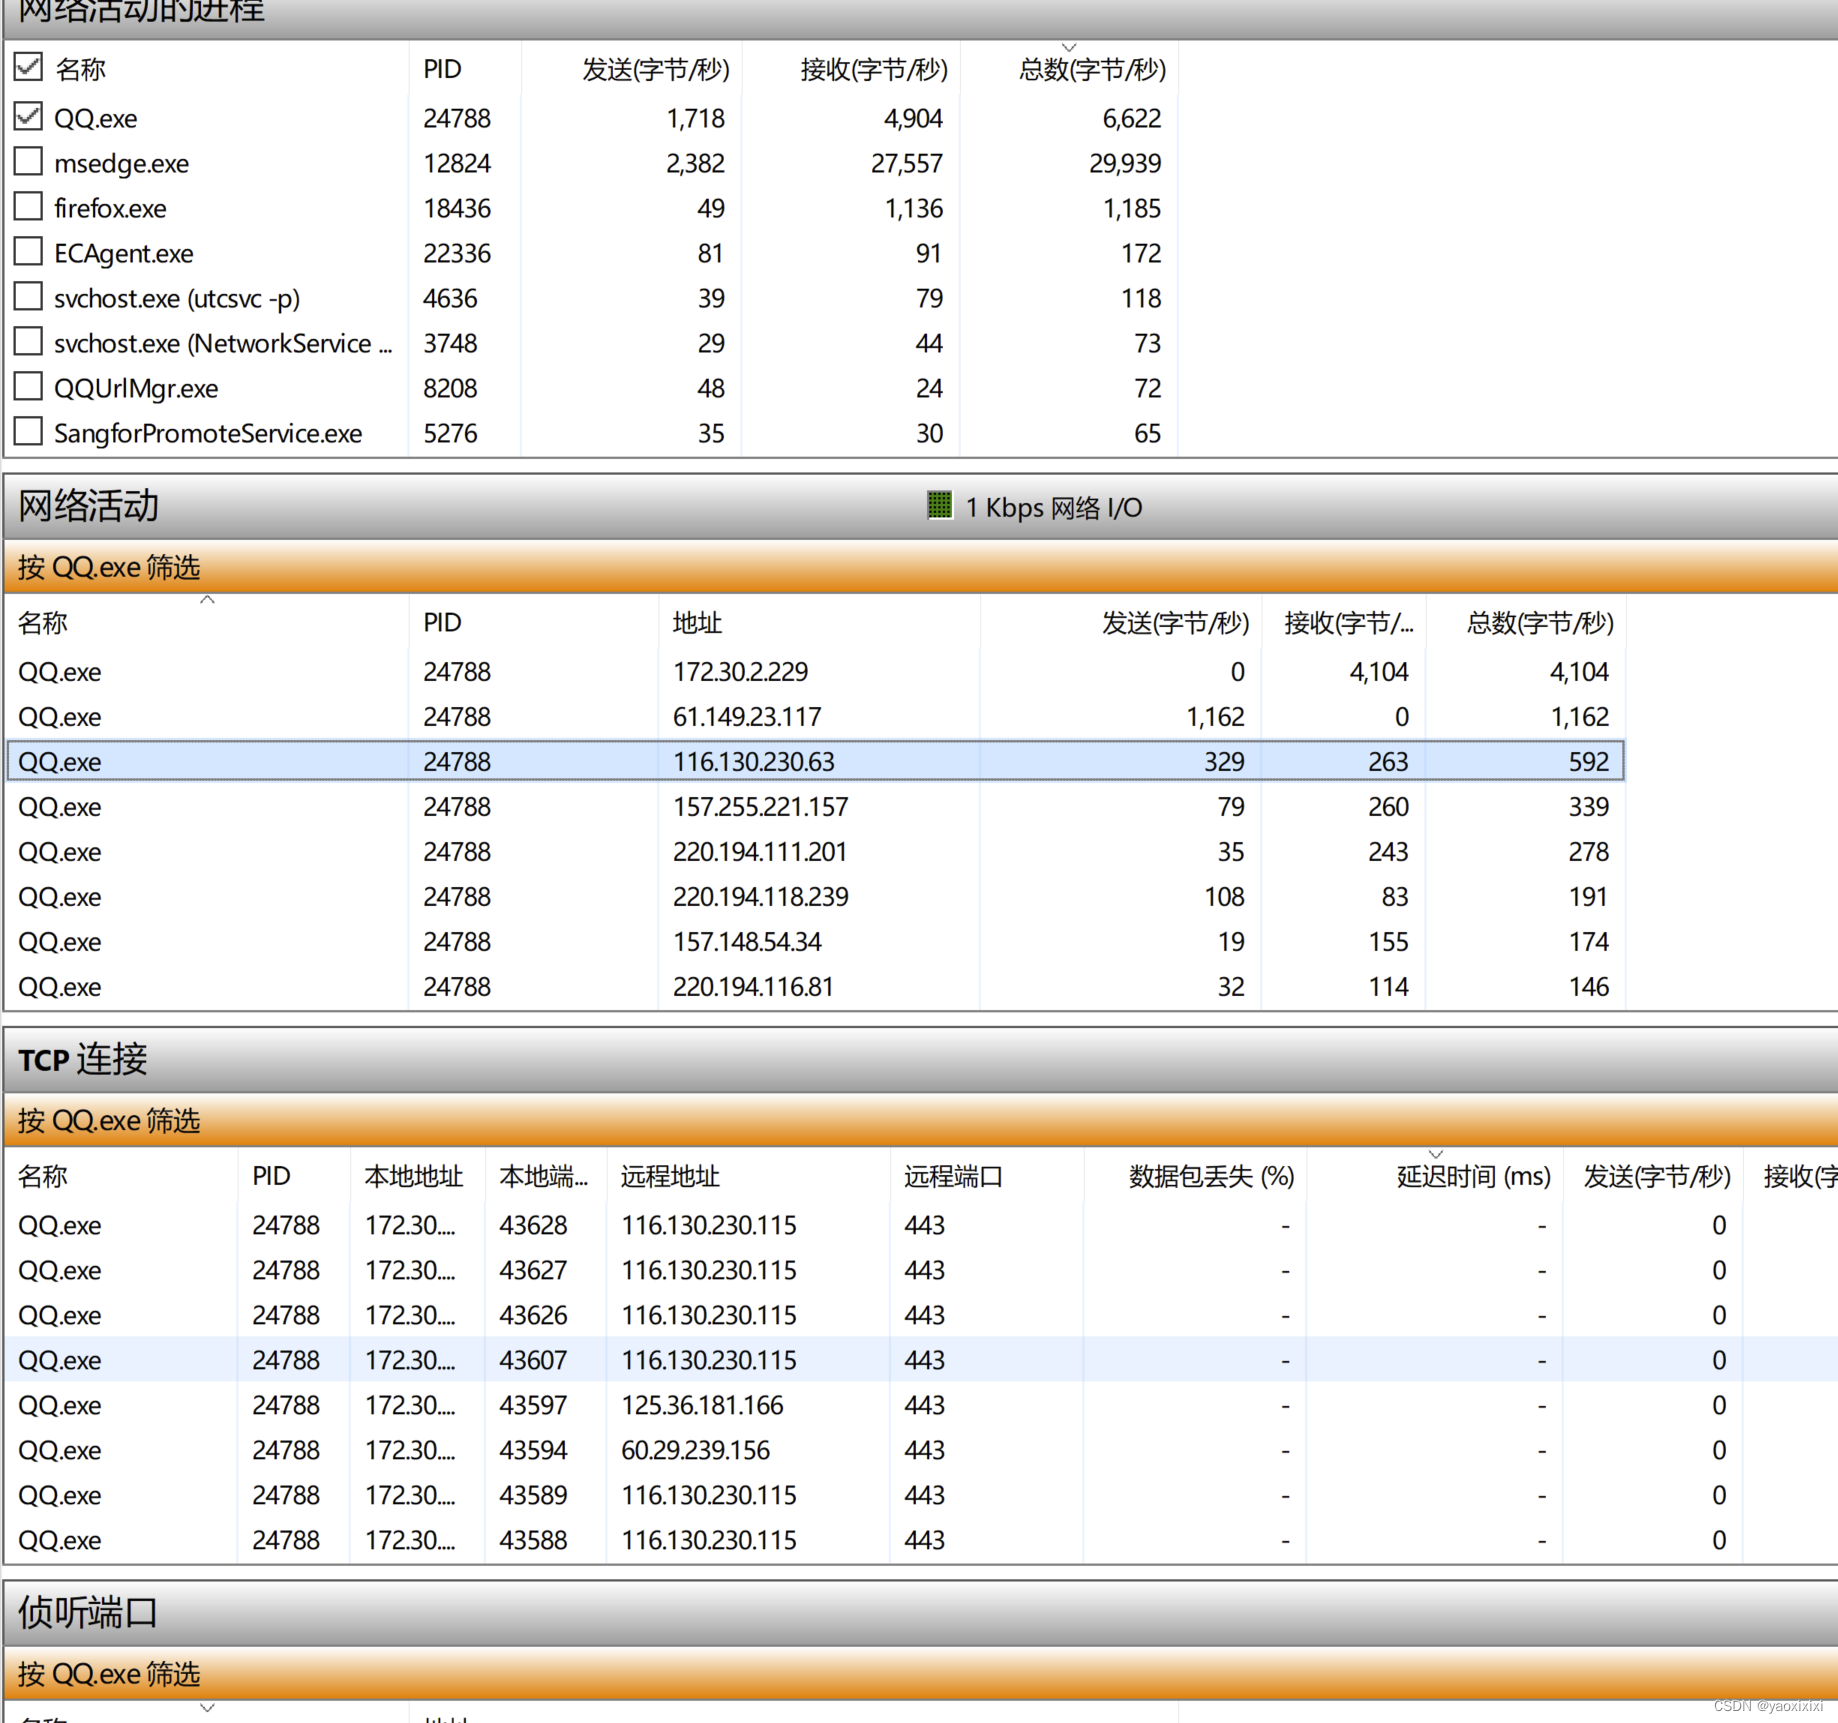
Task: Check the svchost.exe (NetworkService) checkbox
Action: point(28,341)
